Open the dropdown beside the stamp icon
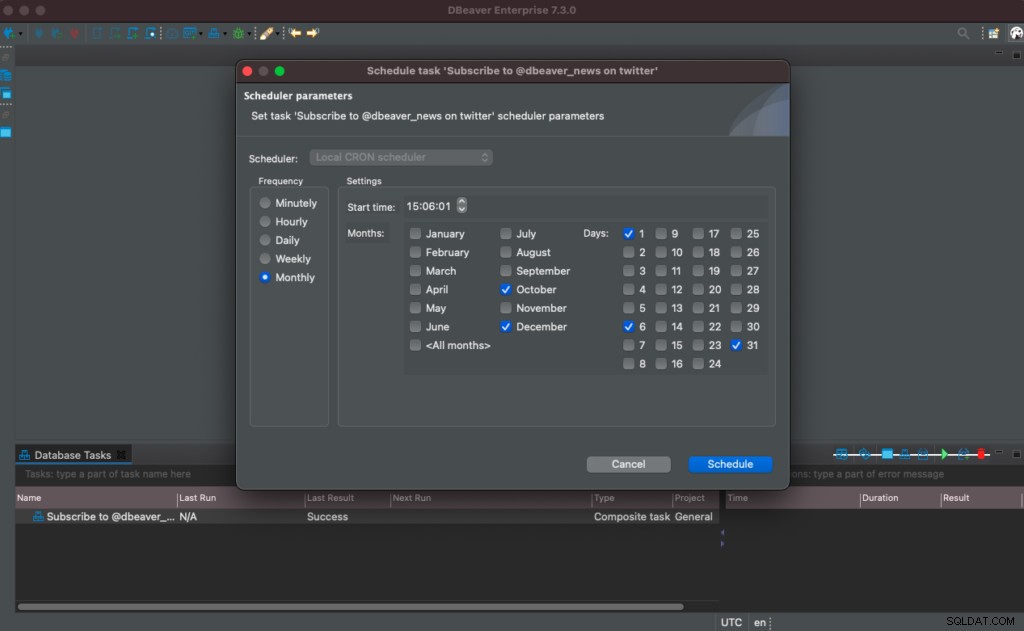 [x=225, y=33]
